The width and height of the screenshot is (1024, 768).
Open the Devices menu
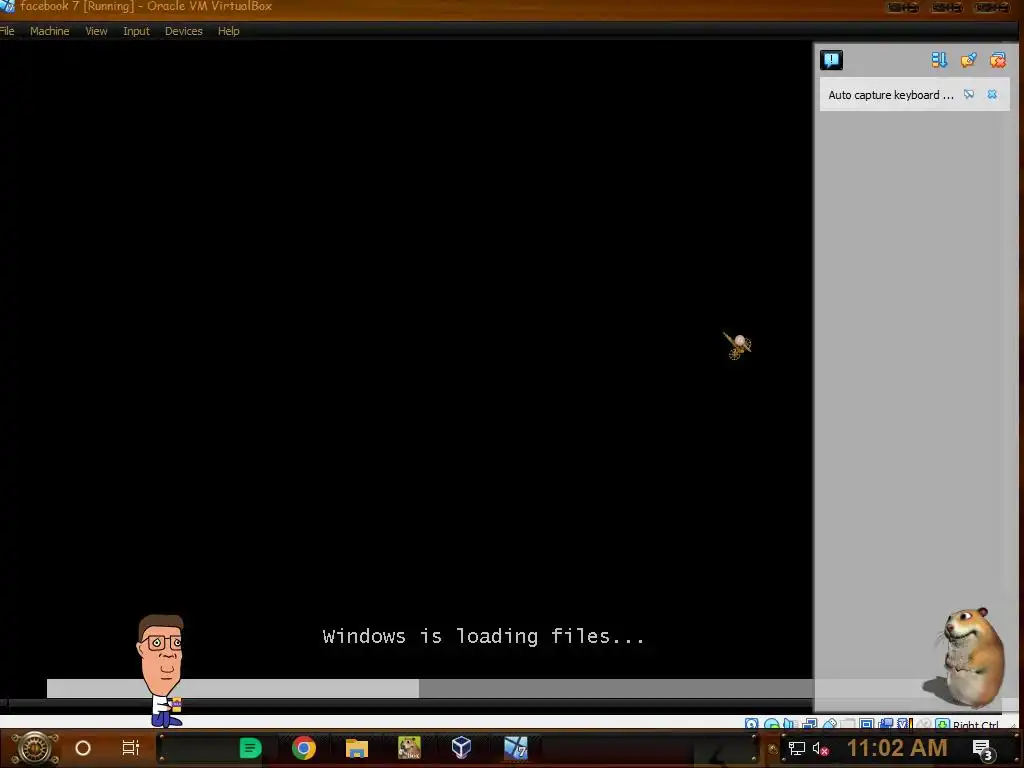tap(184, 31)
